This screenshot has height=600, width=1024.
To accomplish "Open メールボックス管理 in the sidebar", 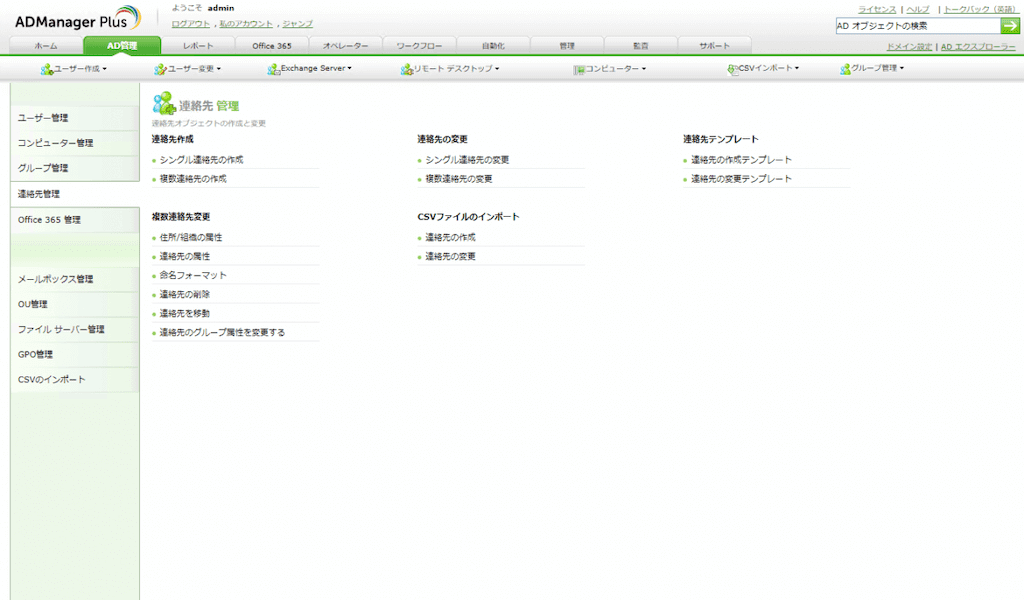I will coord(74,279).
